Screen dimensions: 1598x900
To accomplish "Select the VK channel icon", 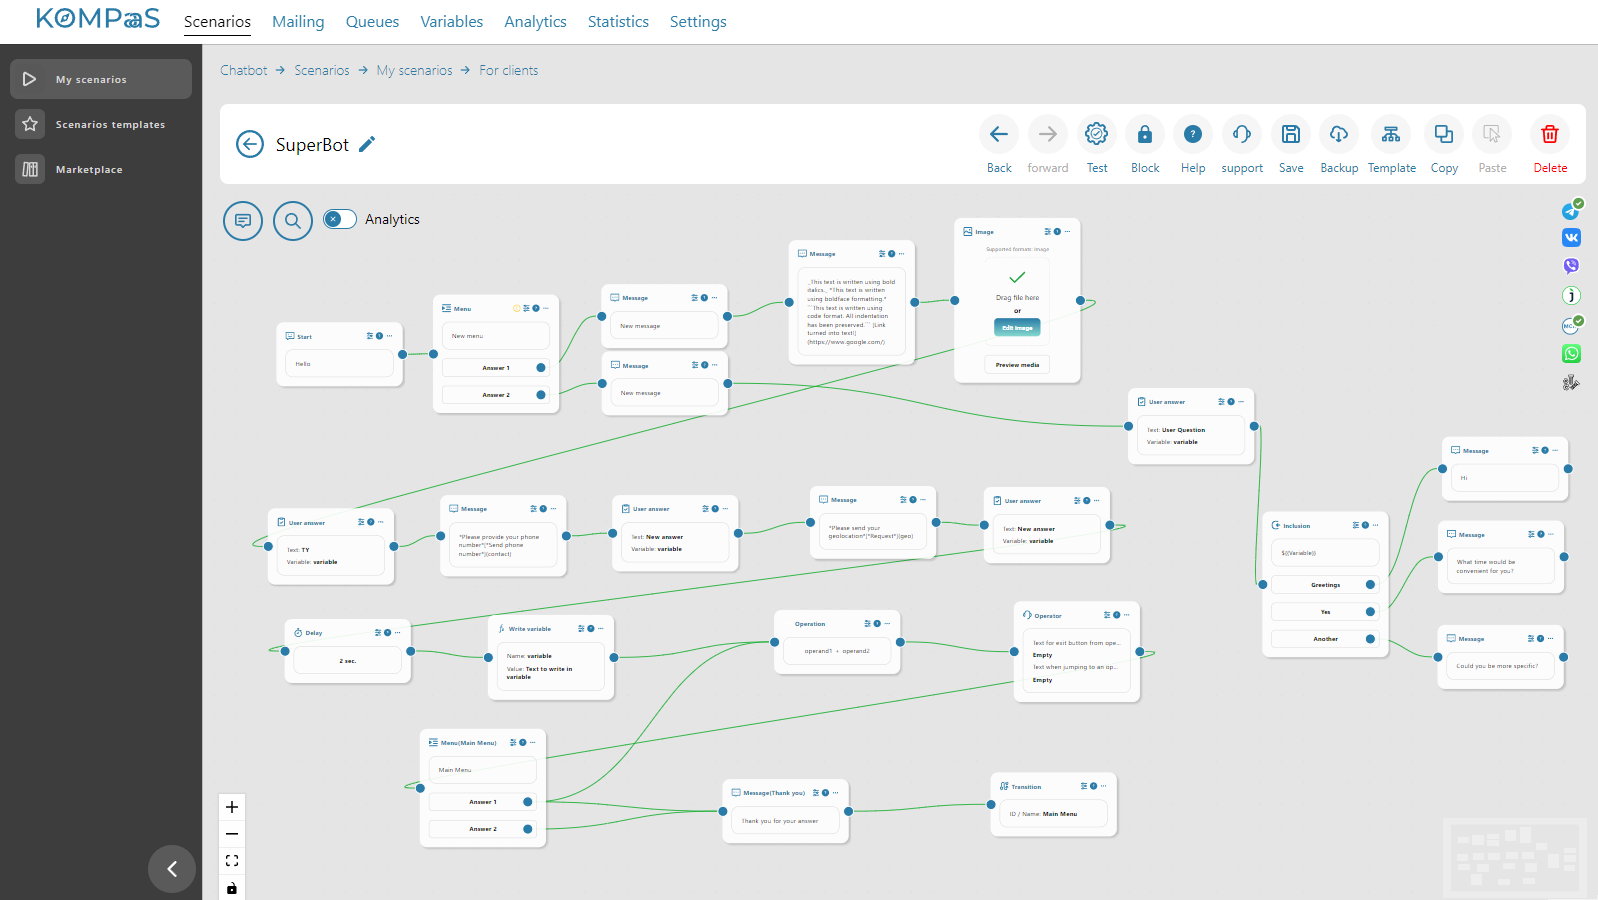I will click(1571, 238).
